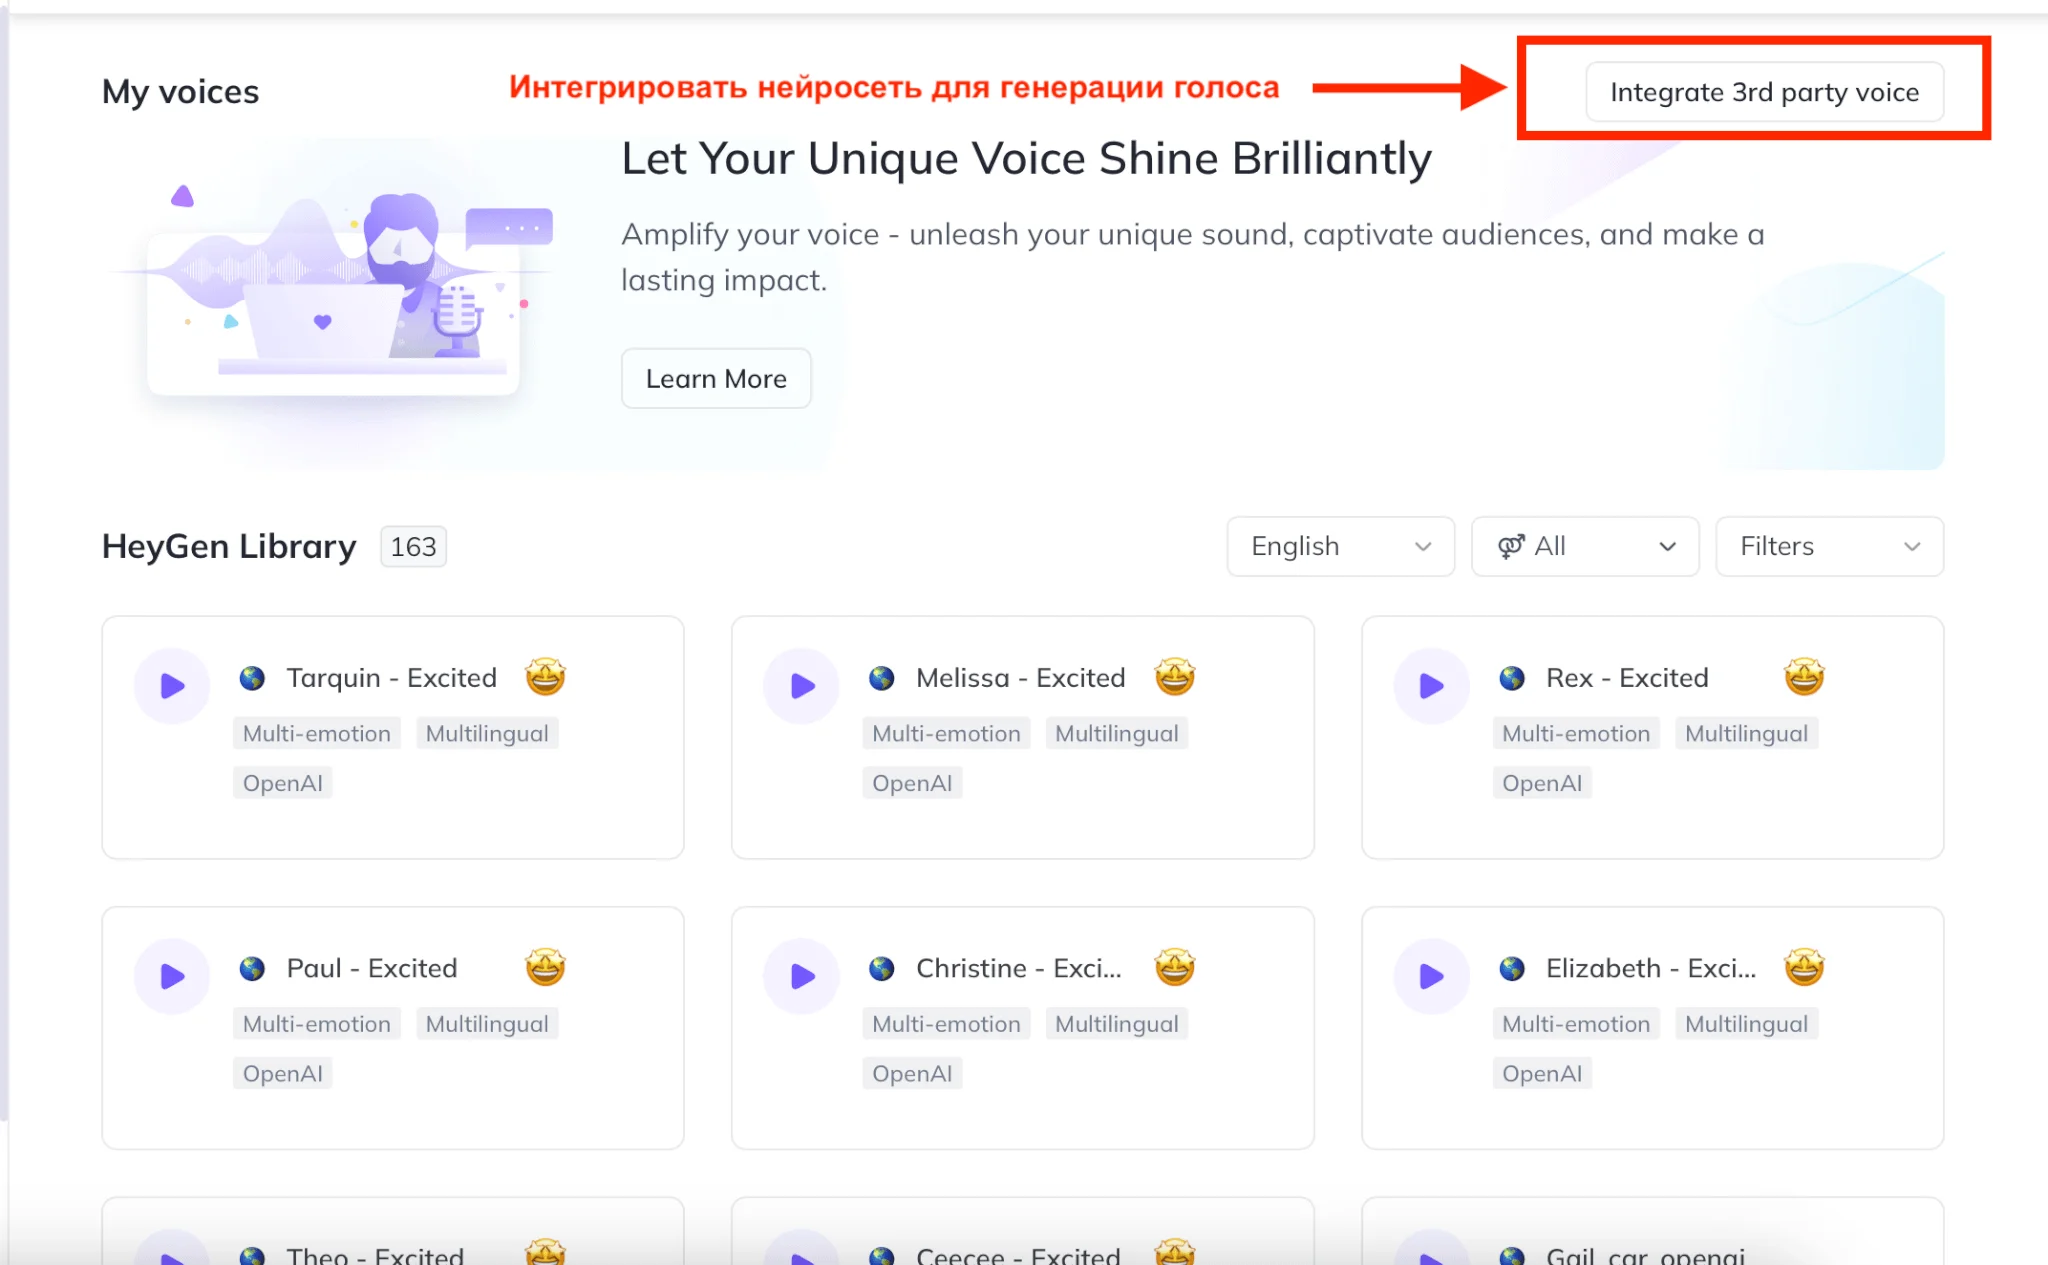Select the Elizabeth - Excited voice card
Screen dimensions: 2048x1265
pos(1651,1100)
